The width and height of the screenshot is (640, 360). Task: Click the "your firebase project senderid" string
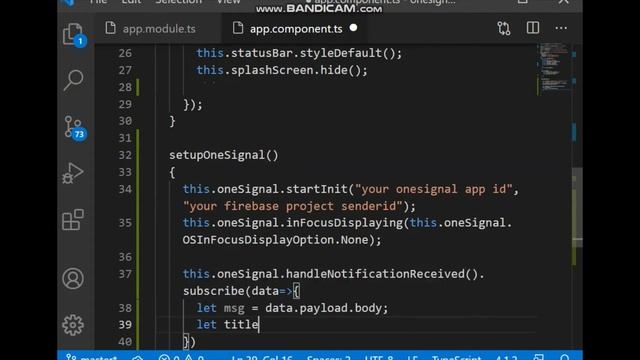coord(293,206)
